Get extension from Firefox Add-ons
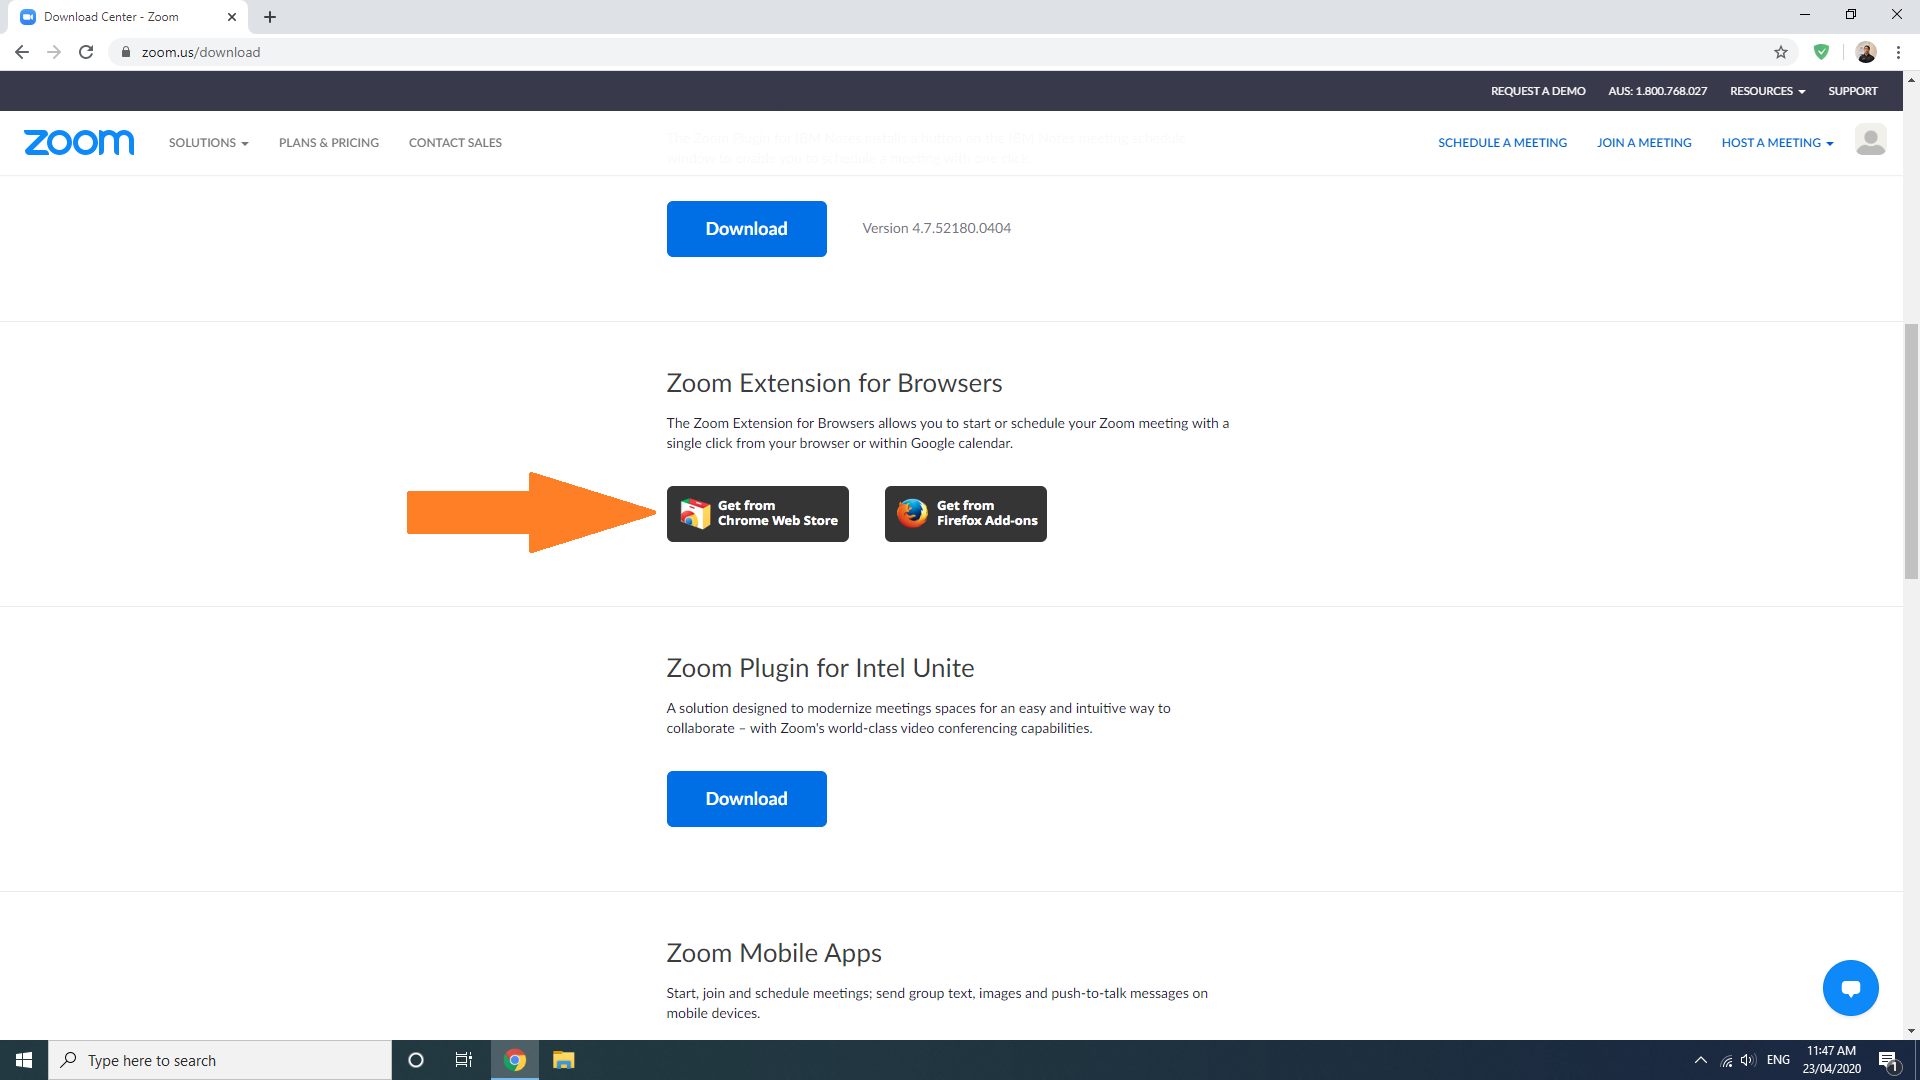 [x=965, y=514]
